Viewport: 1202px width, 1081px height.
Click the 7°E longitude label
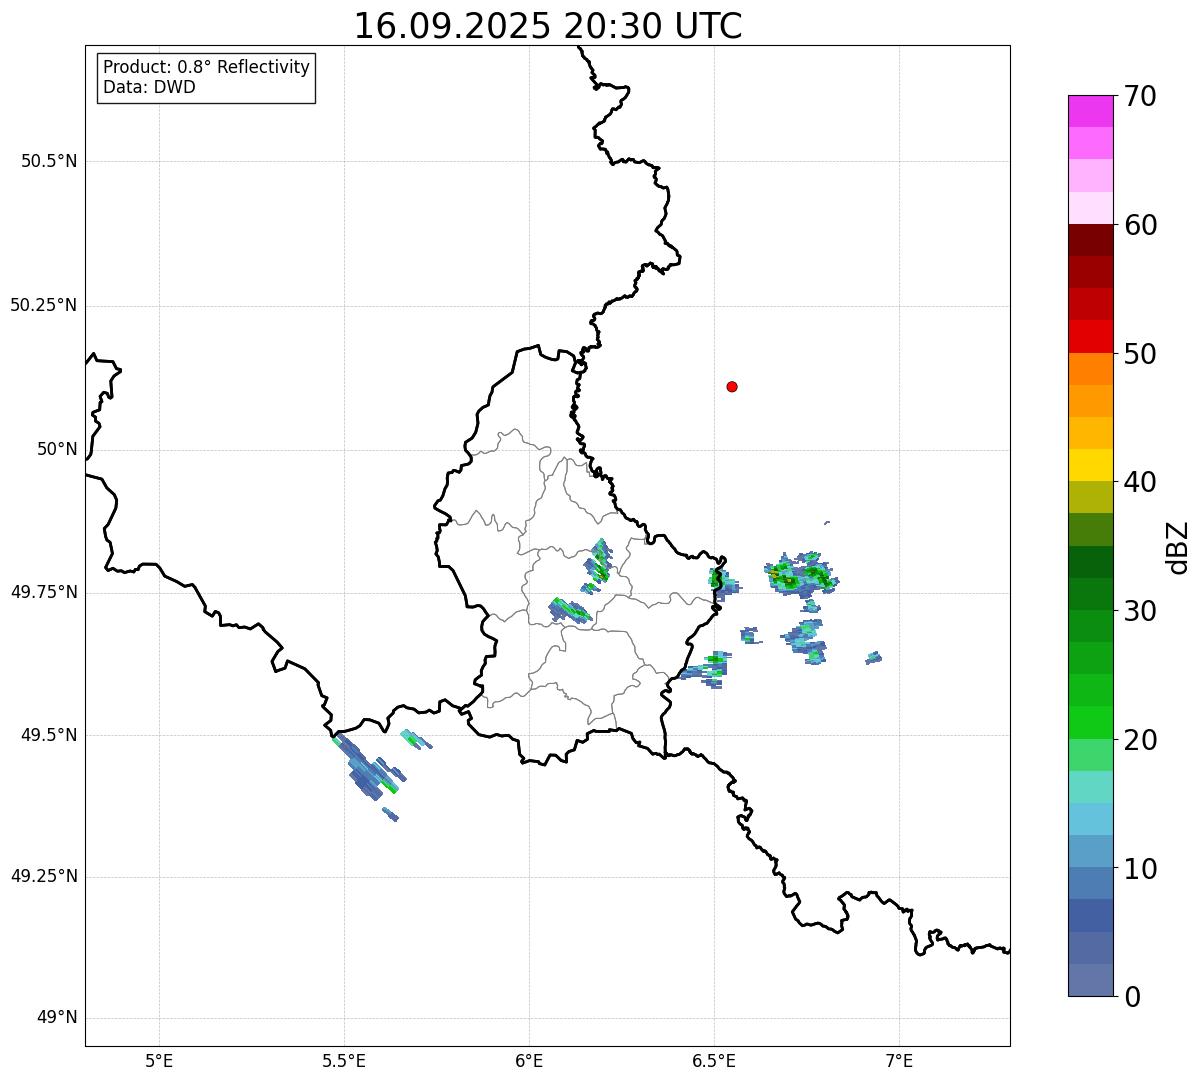(x=900, y=1060)
